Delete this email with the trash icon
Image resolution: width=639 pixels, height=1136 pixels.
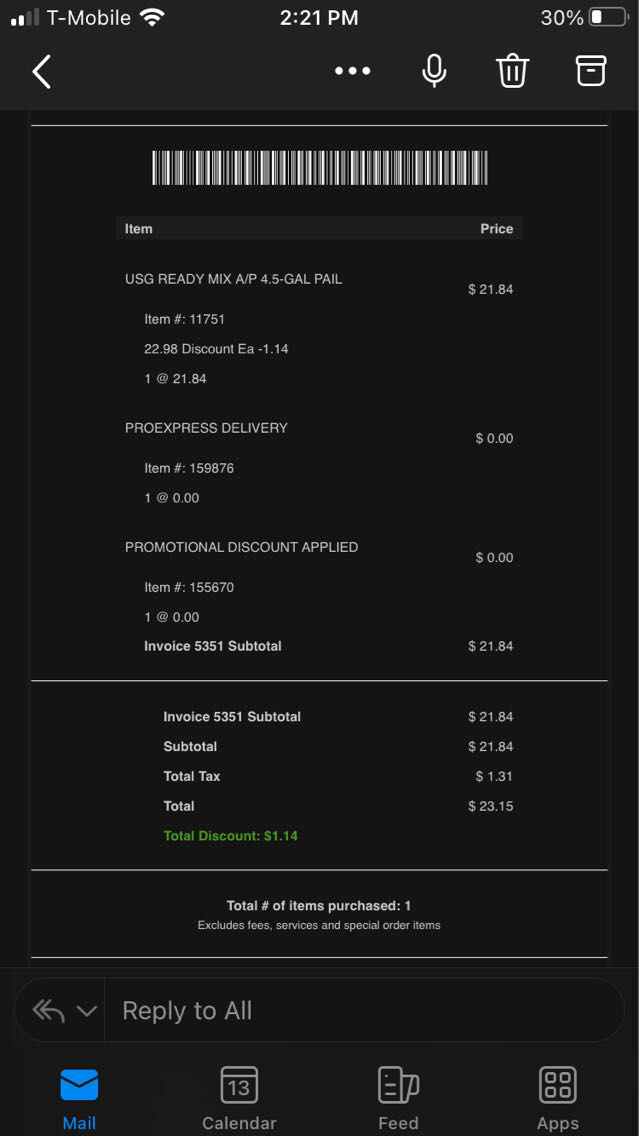coord(512,71)
